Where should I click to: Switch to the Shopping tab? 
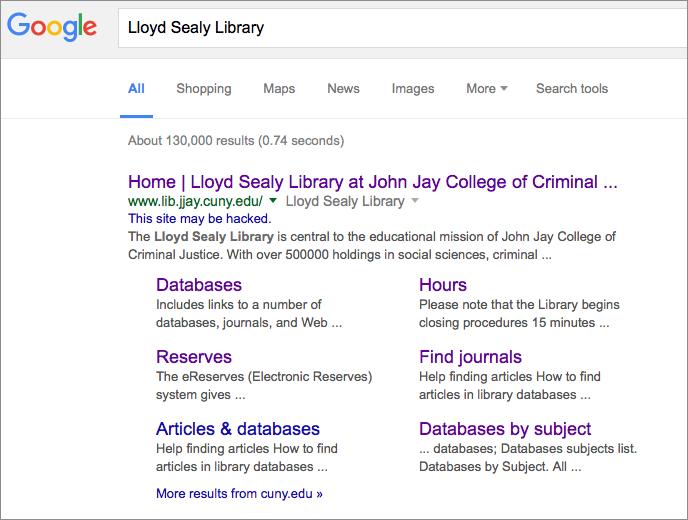[x=204, y=89]
